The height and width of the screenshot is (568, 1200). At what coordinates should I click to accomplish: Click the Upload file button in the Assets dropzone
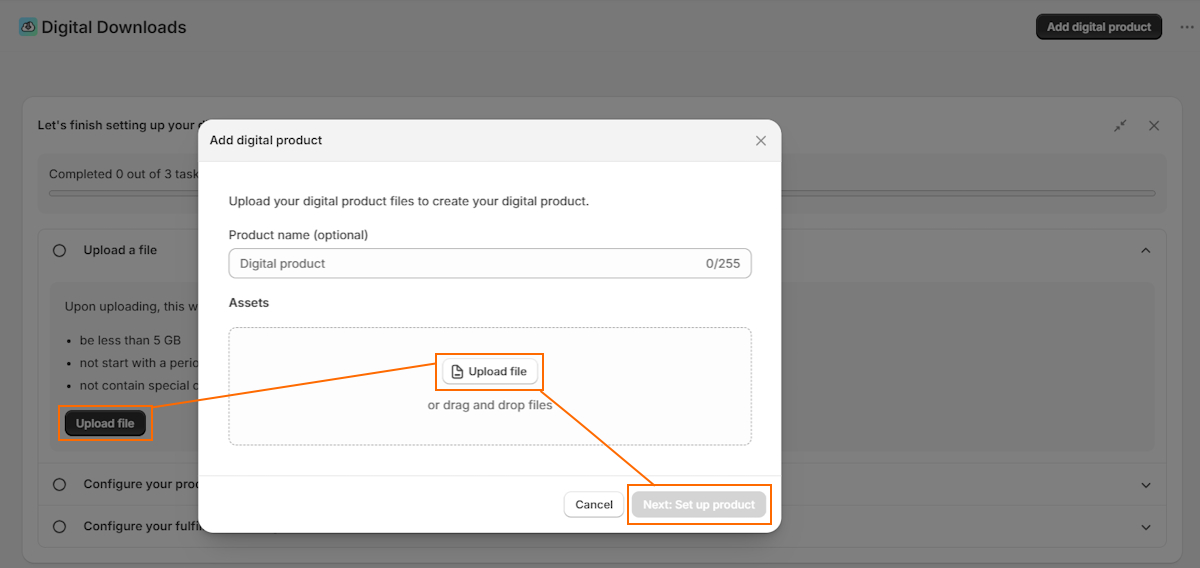(490, 371)
